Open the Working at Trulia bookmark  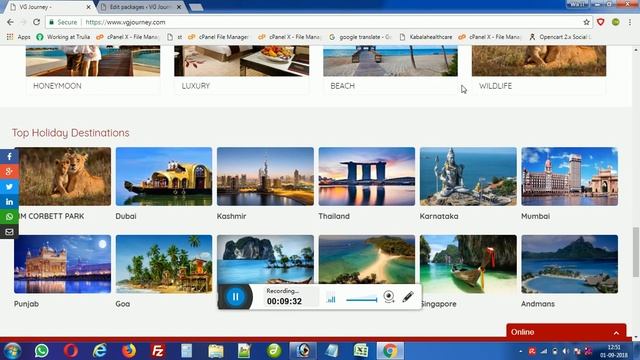coord(63,37)
